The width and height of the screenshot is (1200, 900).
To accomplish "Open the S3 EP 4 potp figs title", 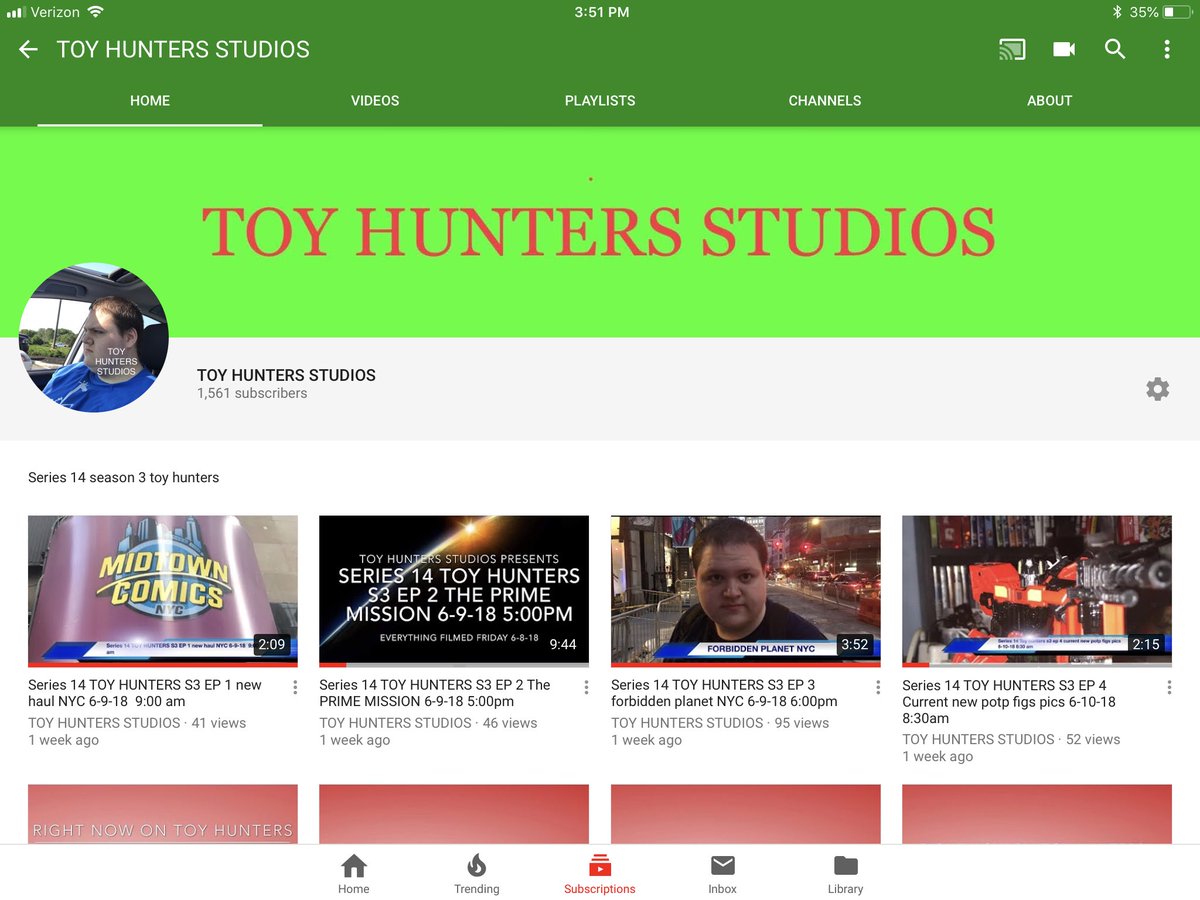I will pos(1009,701).
